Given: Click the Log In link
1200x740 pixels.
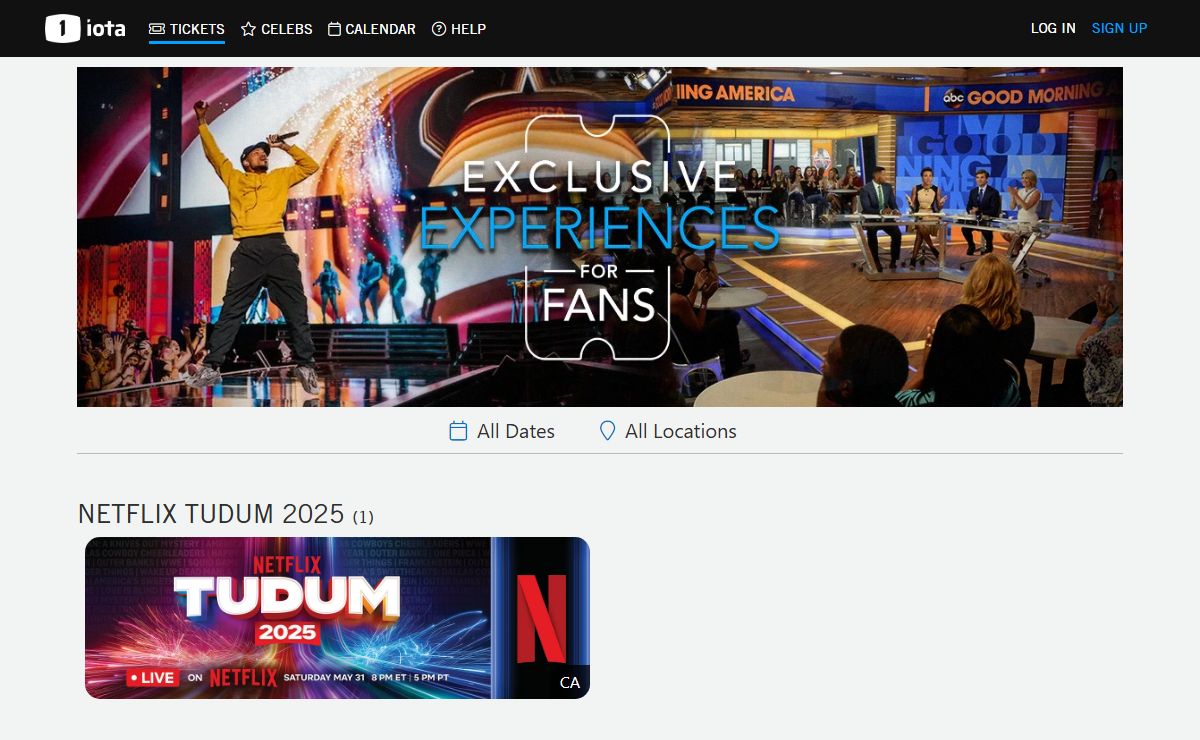Looking at the screenshot, I should point(1053,28).
